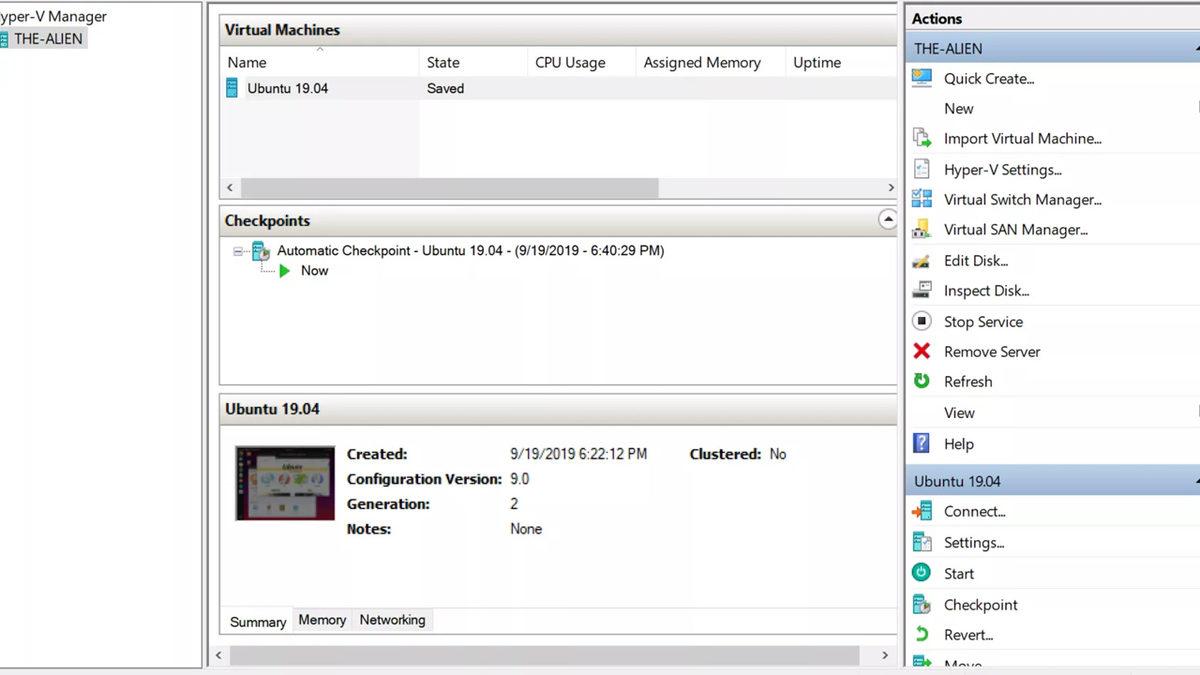
Task: Click the red Remove Server icon
Action: 922,352
